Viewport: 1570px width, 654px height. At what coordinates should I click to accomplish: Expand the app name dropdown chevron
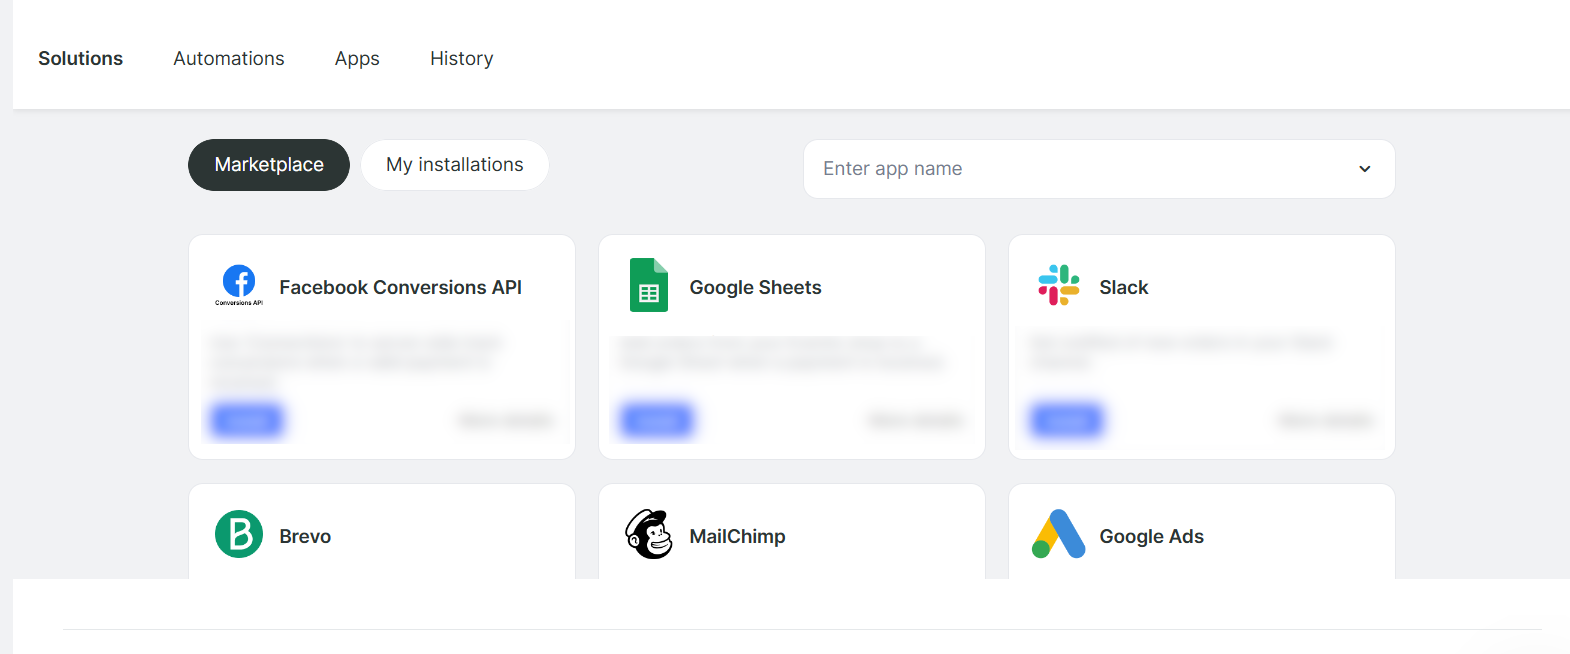(x=1364, y=169)
